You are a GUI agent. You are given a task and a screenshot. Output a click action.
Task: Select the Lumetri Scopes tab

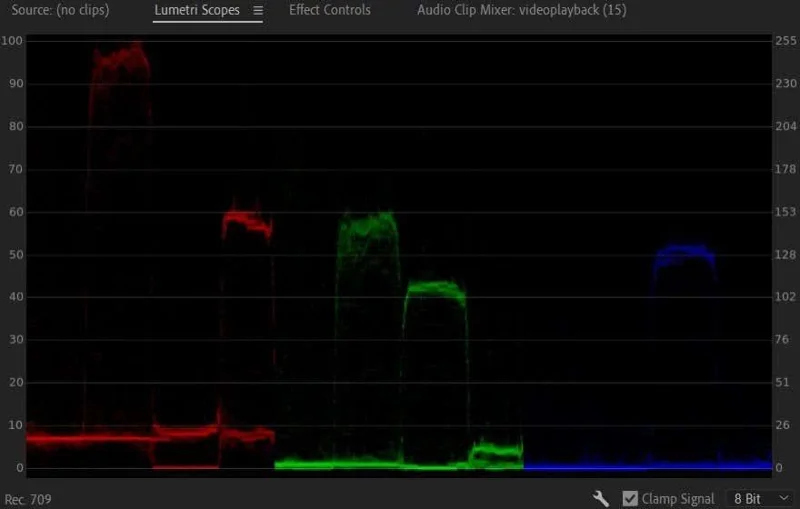197,10
